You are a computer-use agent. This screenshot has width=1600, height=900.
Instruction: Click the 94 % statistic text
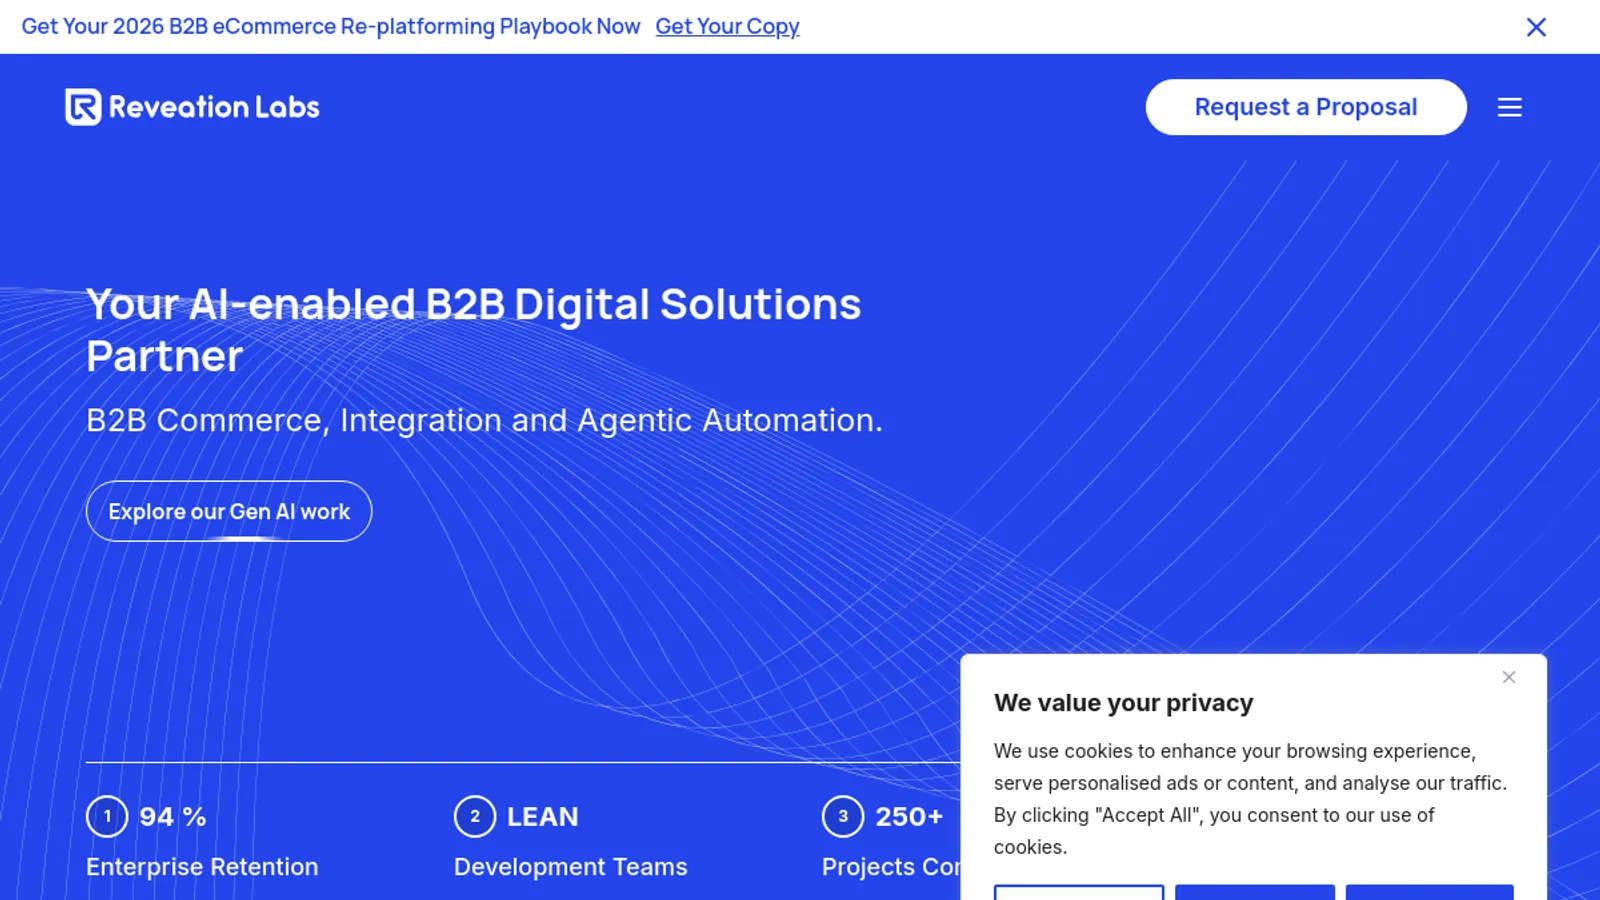(173, 817)
